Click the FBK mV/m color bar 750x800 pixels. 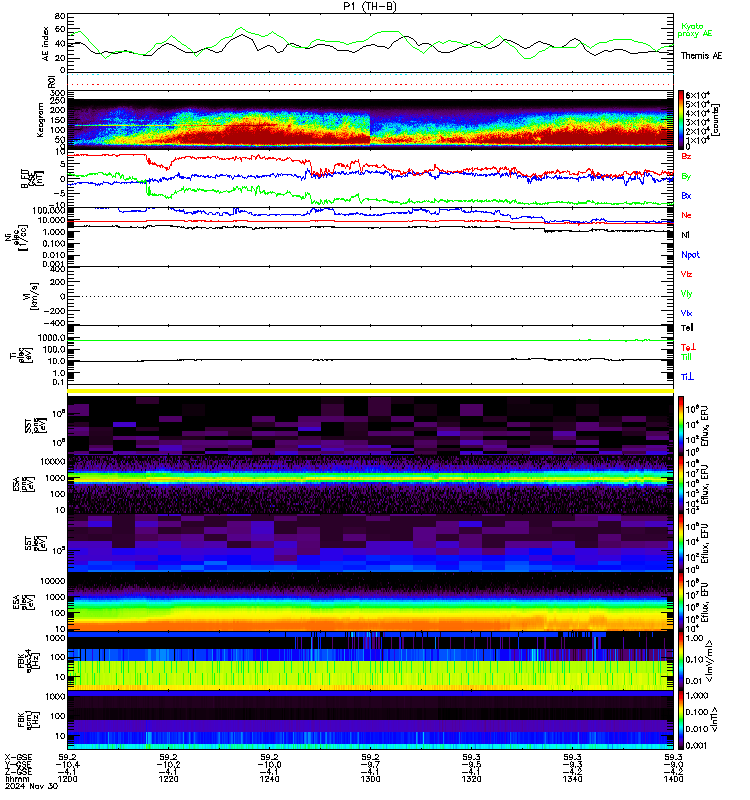(681, 661)
